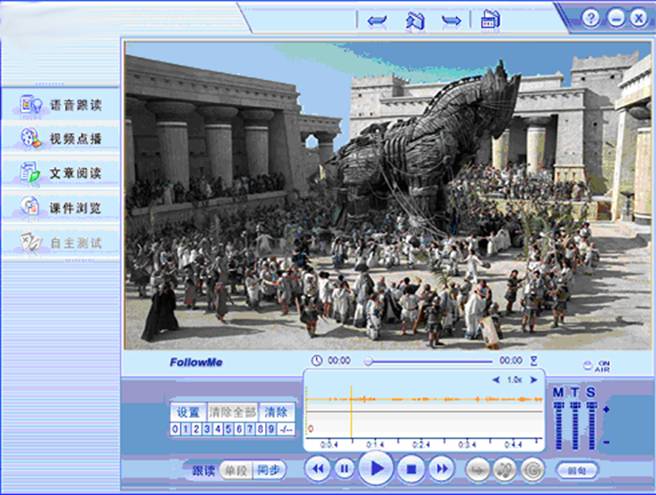The image size is (656, 495).
Task: Open the help question mark button
Action: coord(590,18)
